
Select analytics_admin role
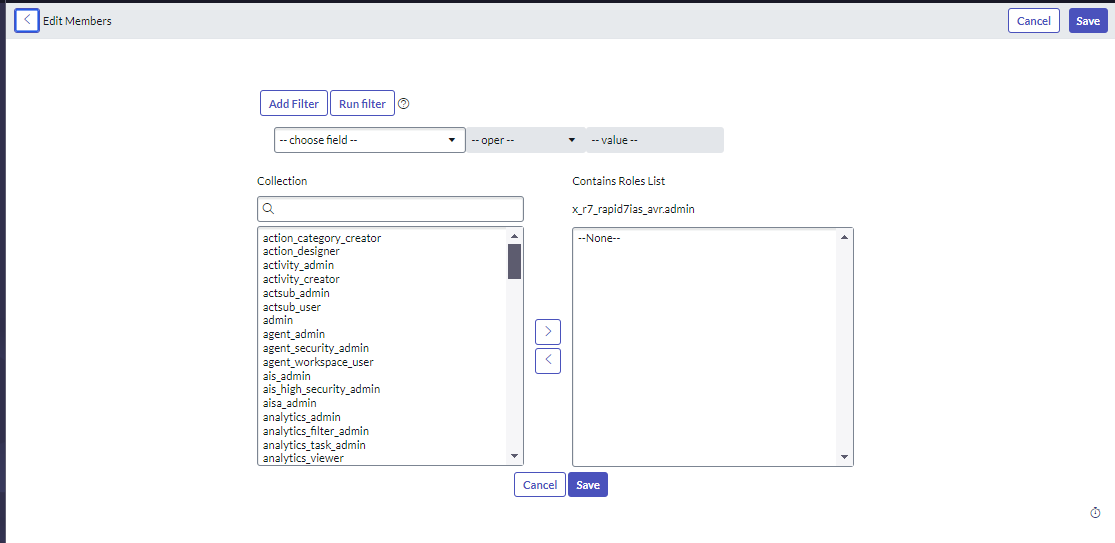click(x=302, y=417)
